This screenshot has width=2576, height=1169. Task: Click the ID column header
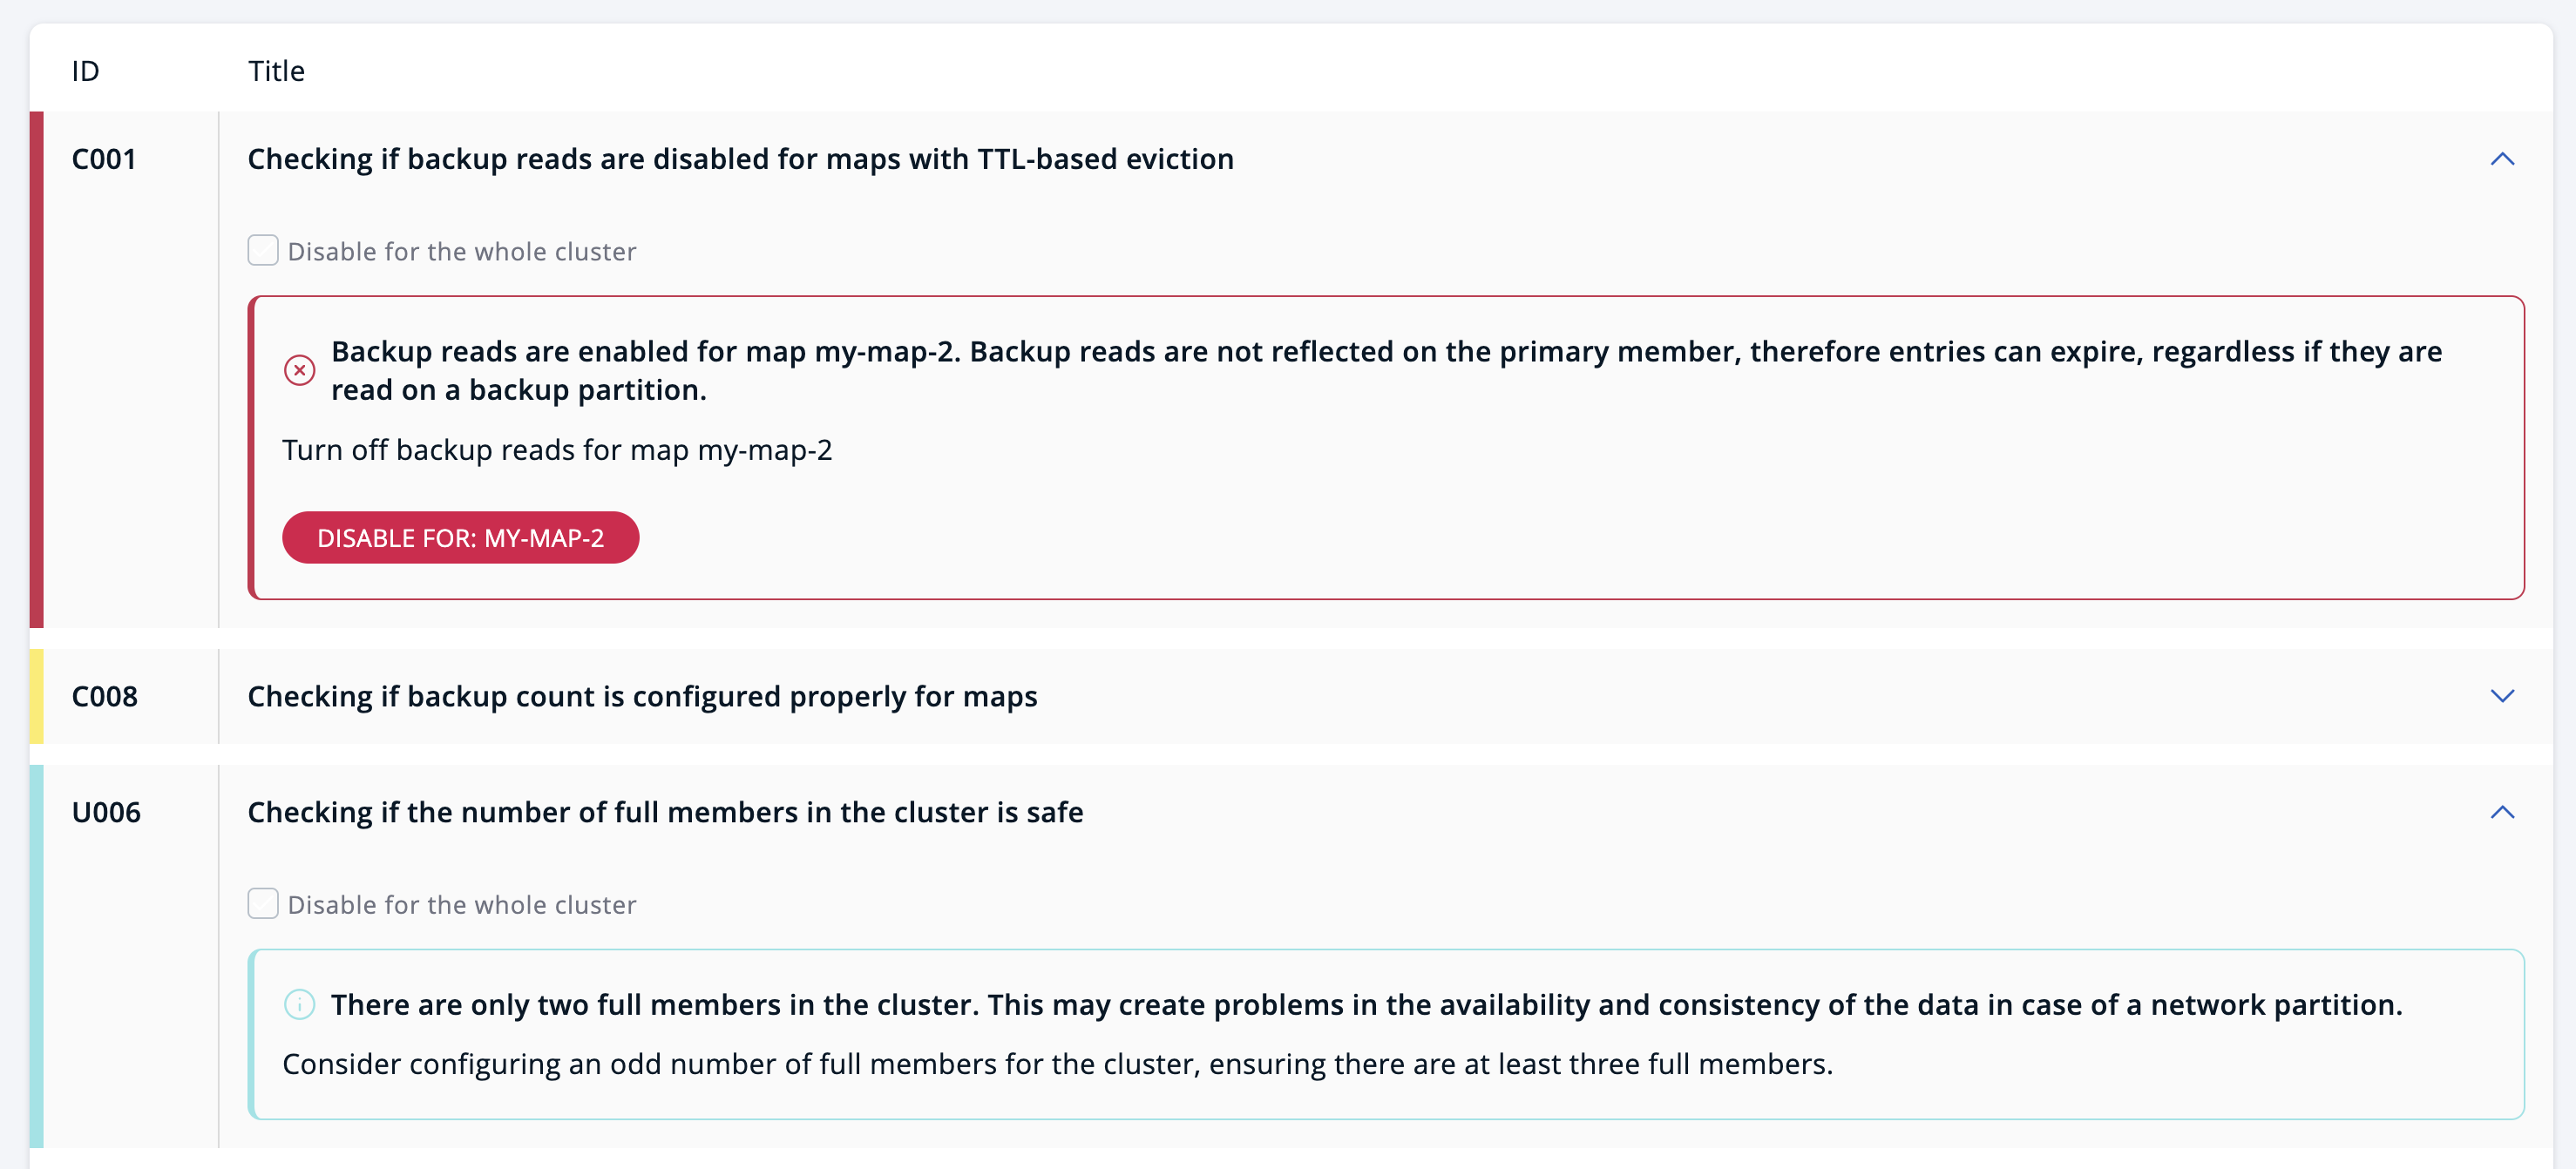tap(86, 71)
